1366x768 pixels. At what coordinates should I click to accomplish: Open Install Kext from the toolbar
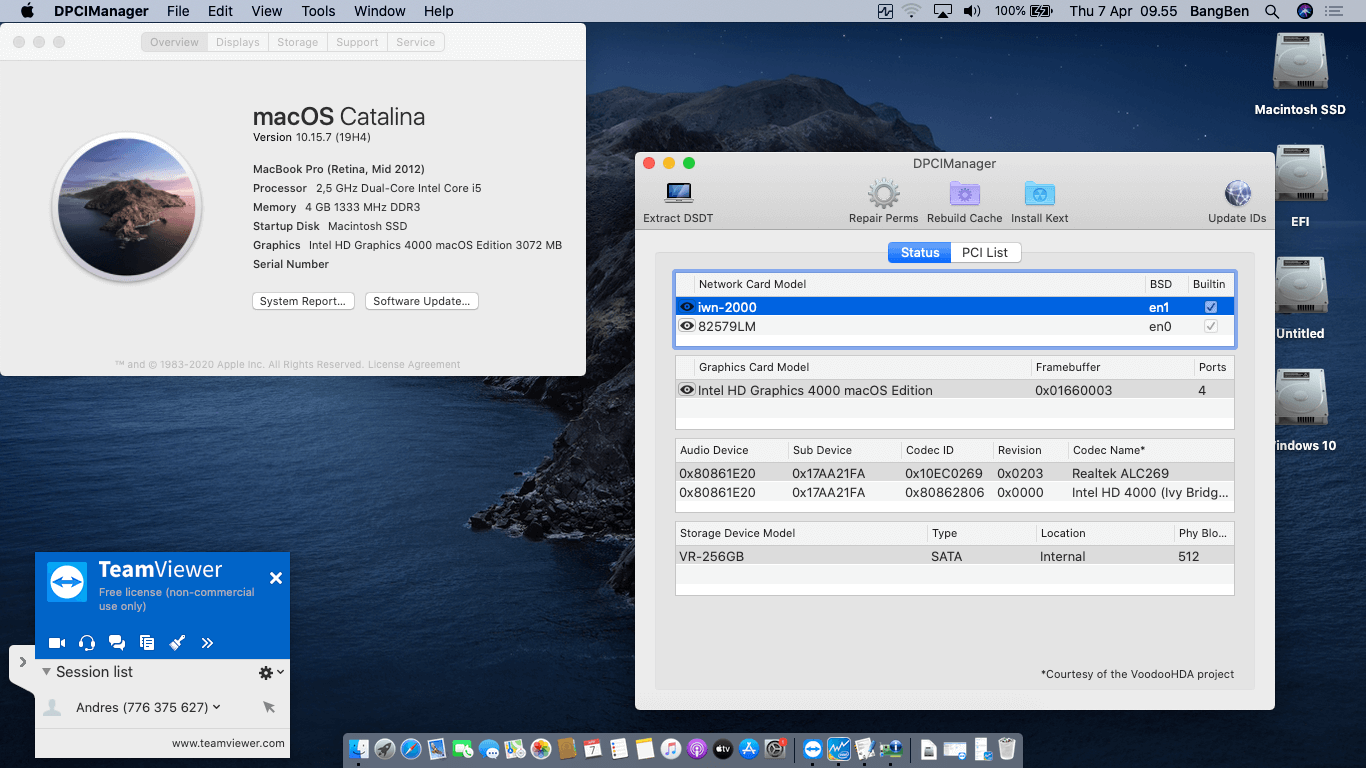1039,193
